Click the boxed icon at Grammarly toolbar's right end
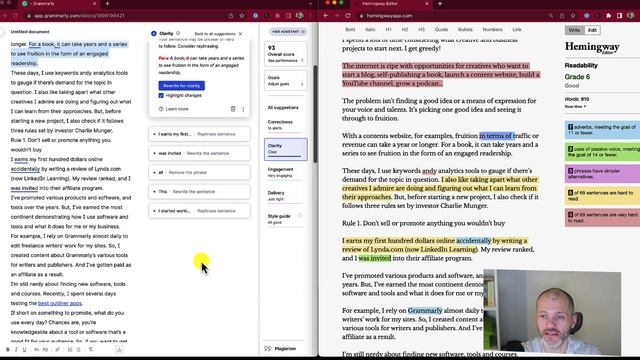The height and width of the screenshot is (360, 640). (x=119, y=349)
